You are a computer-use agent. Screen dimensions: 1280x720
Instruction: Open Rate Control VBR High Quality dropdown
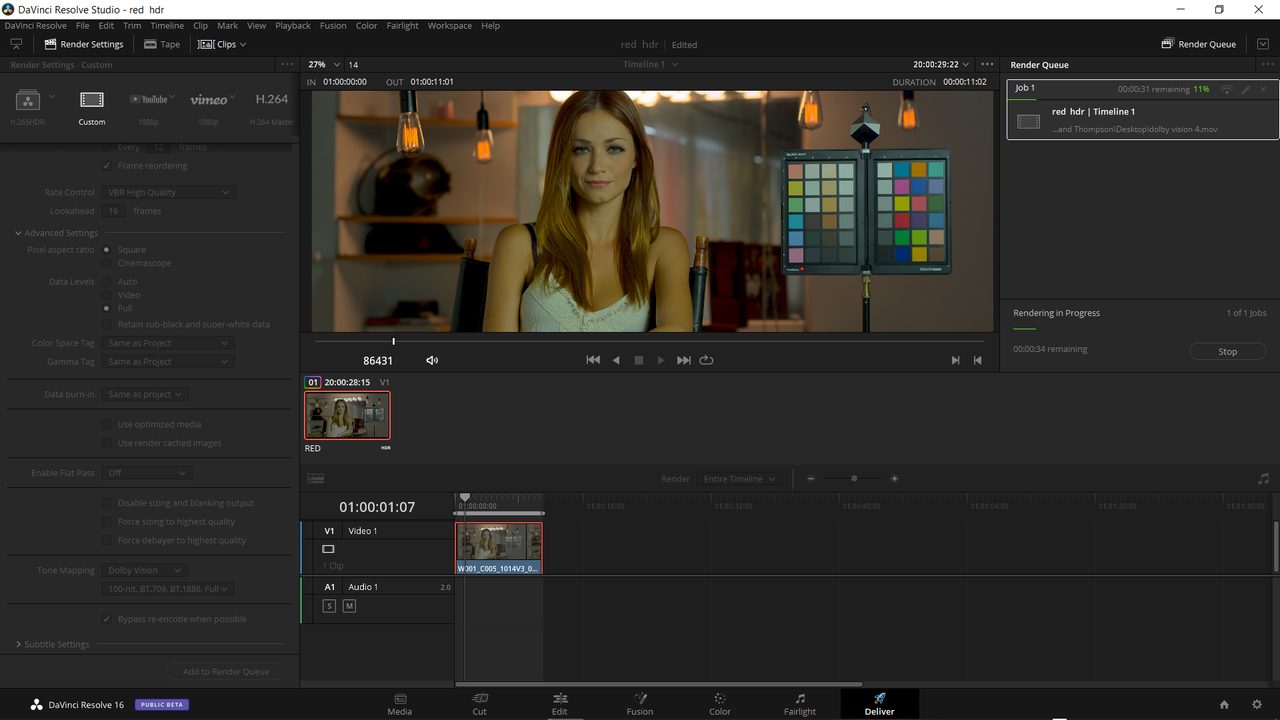coord(168,192)
